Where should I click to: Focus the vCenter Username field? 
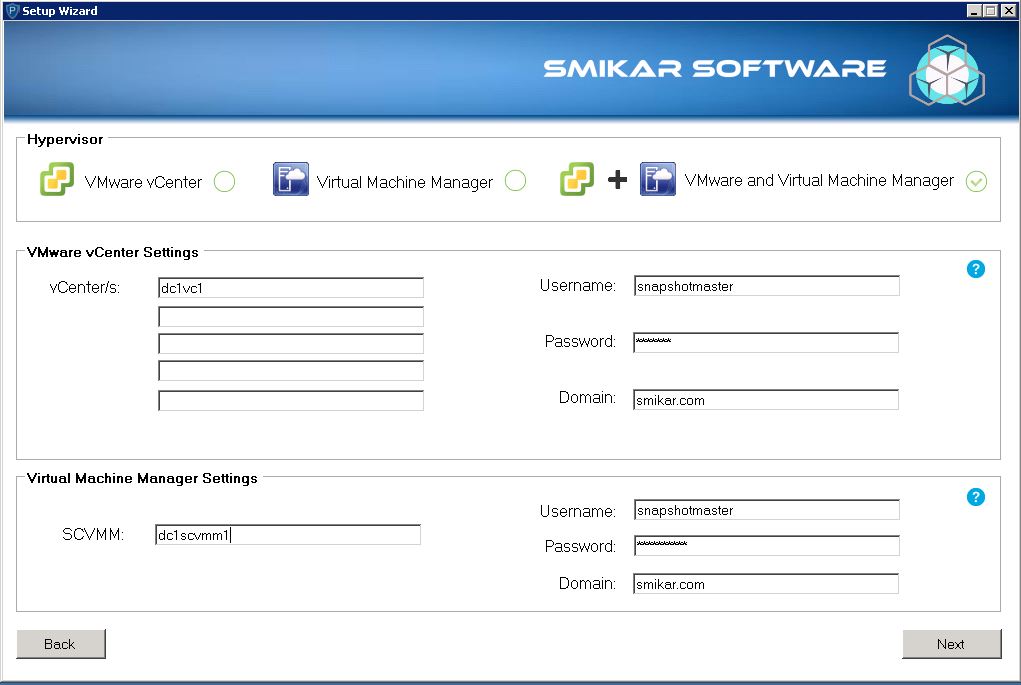click(766, 286)
